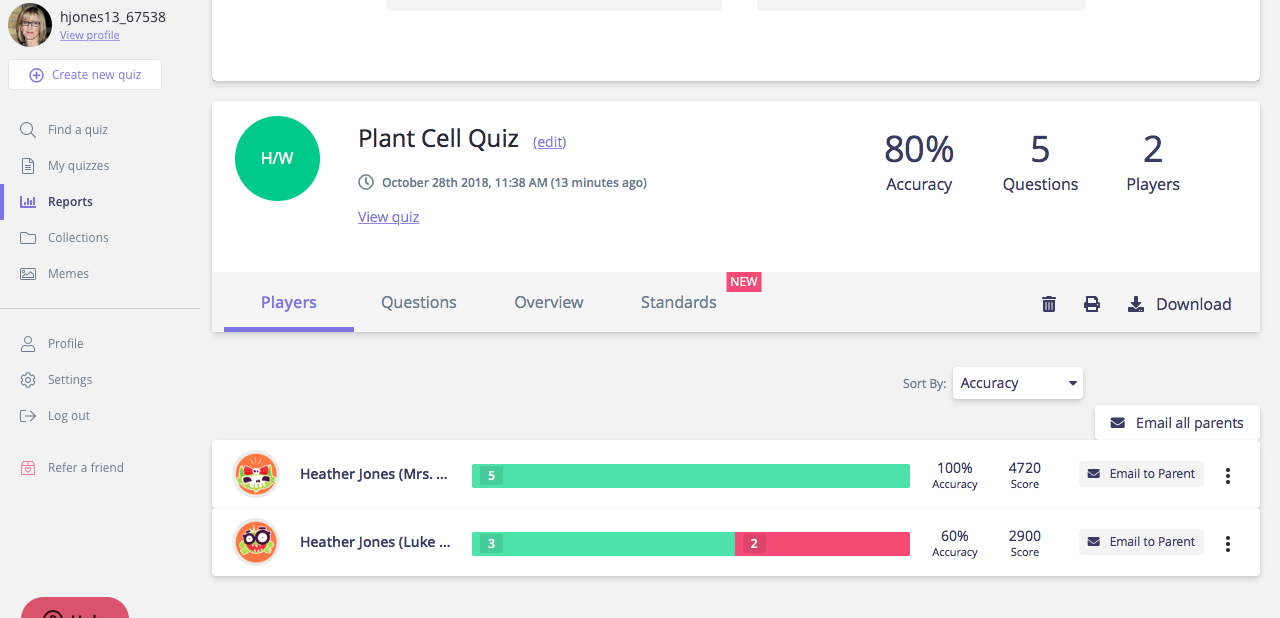Viewport: 1280px width, 618px height.
Task: Open the Sort By Accuracy dropdown
Action: [x=1017, y=383]
